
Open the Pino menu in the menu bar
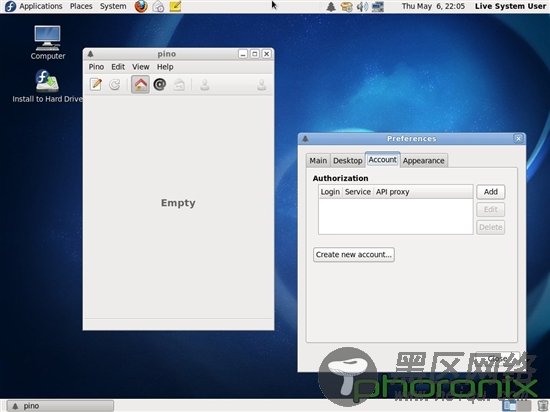pyautogui.click(x=96, y=67)
